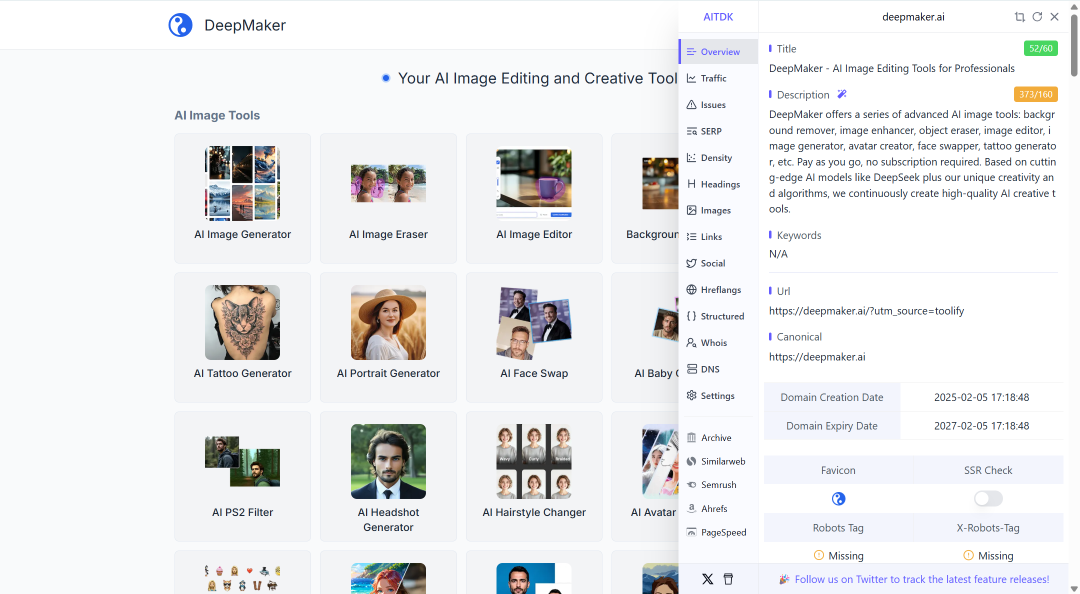Click the Hreflangs globe icon
The image size is (1080, 594).
coord(692,289)
